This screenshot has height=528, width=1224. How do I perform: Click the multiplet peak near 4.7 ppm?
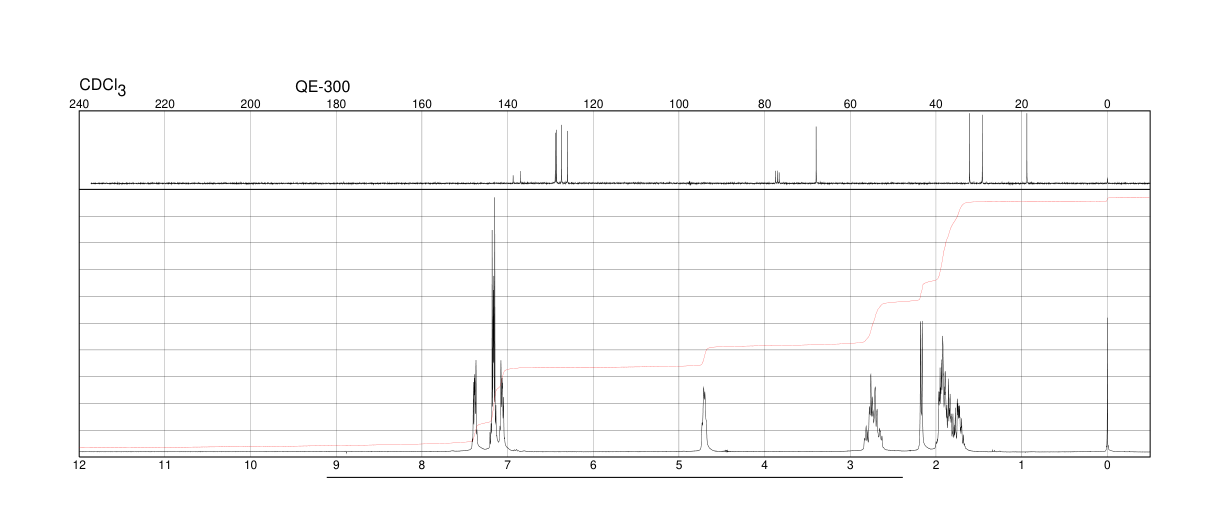[704, 420]
